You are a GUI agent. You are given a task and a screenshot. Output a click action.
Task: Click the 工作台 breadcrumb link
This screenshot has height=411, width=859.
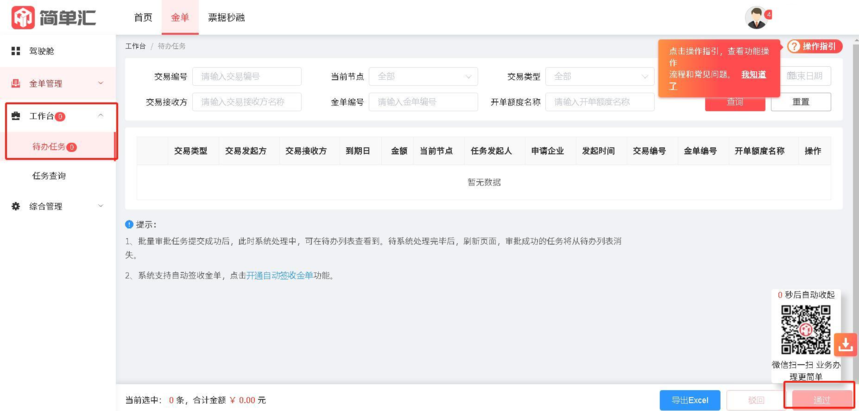pos(135,47)
